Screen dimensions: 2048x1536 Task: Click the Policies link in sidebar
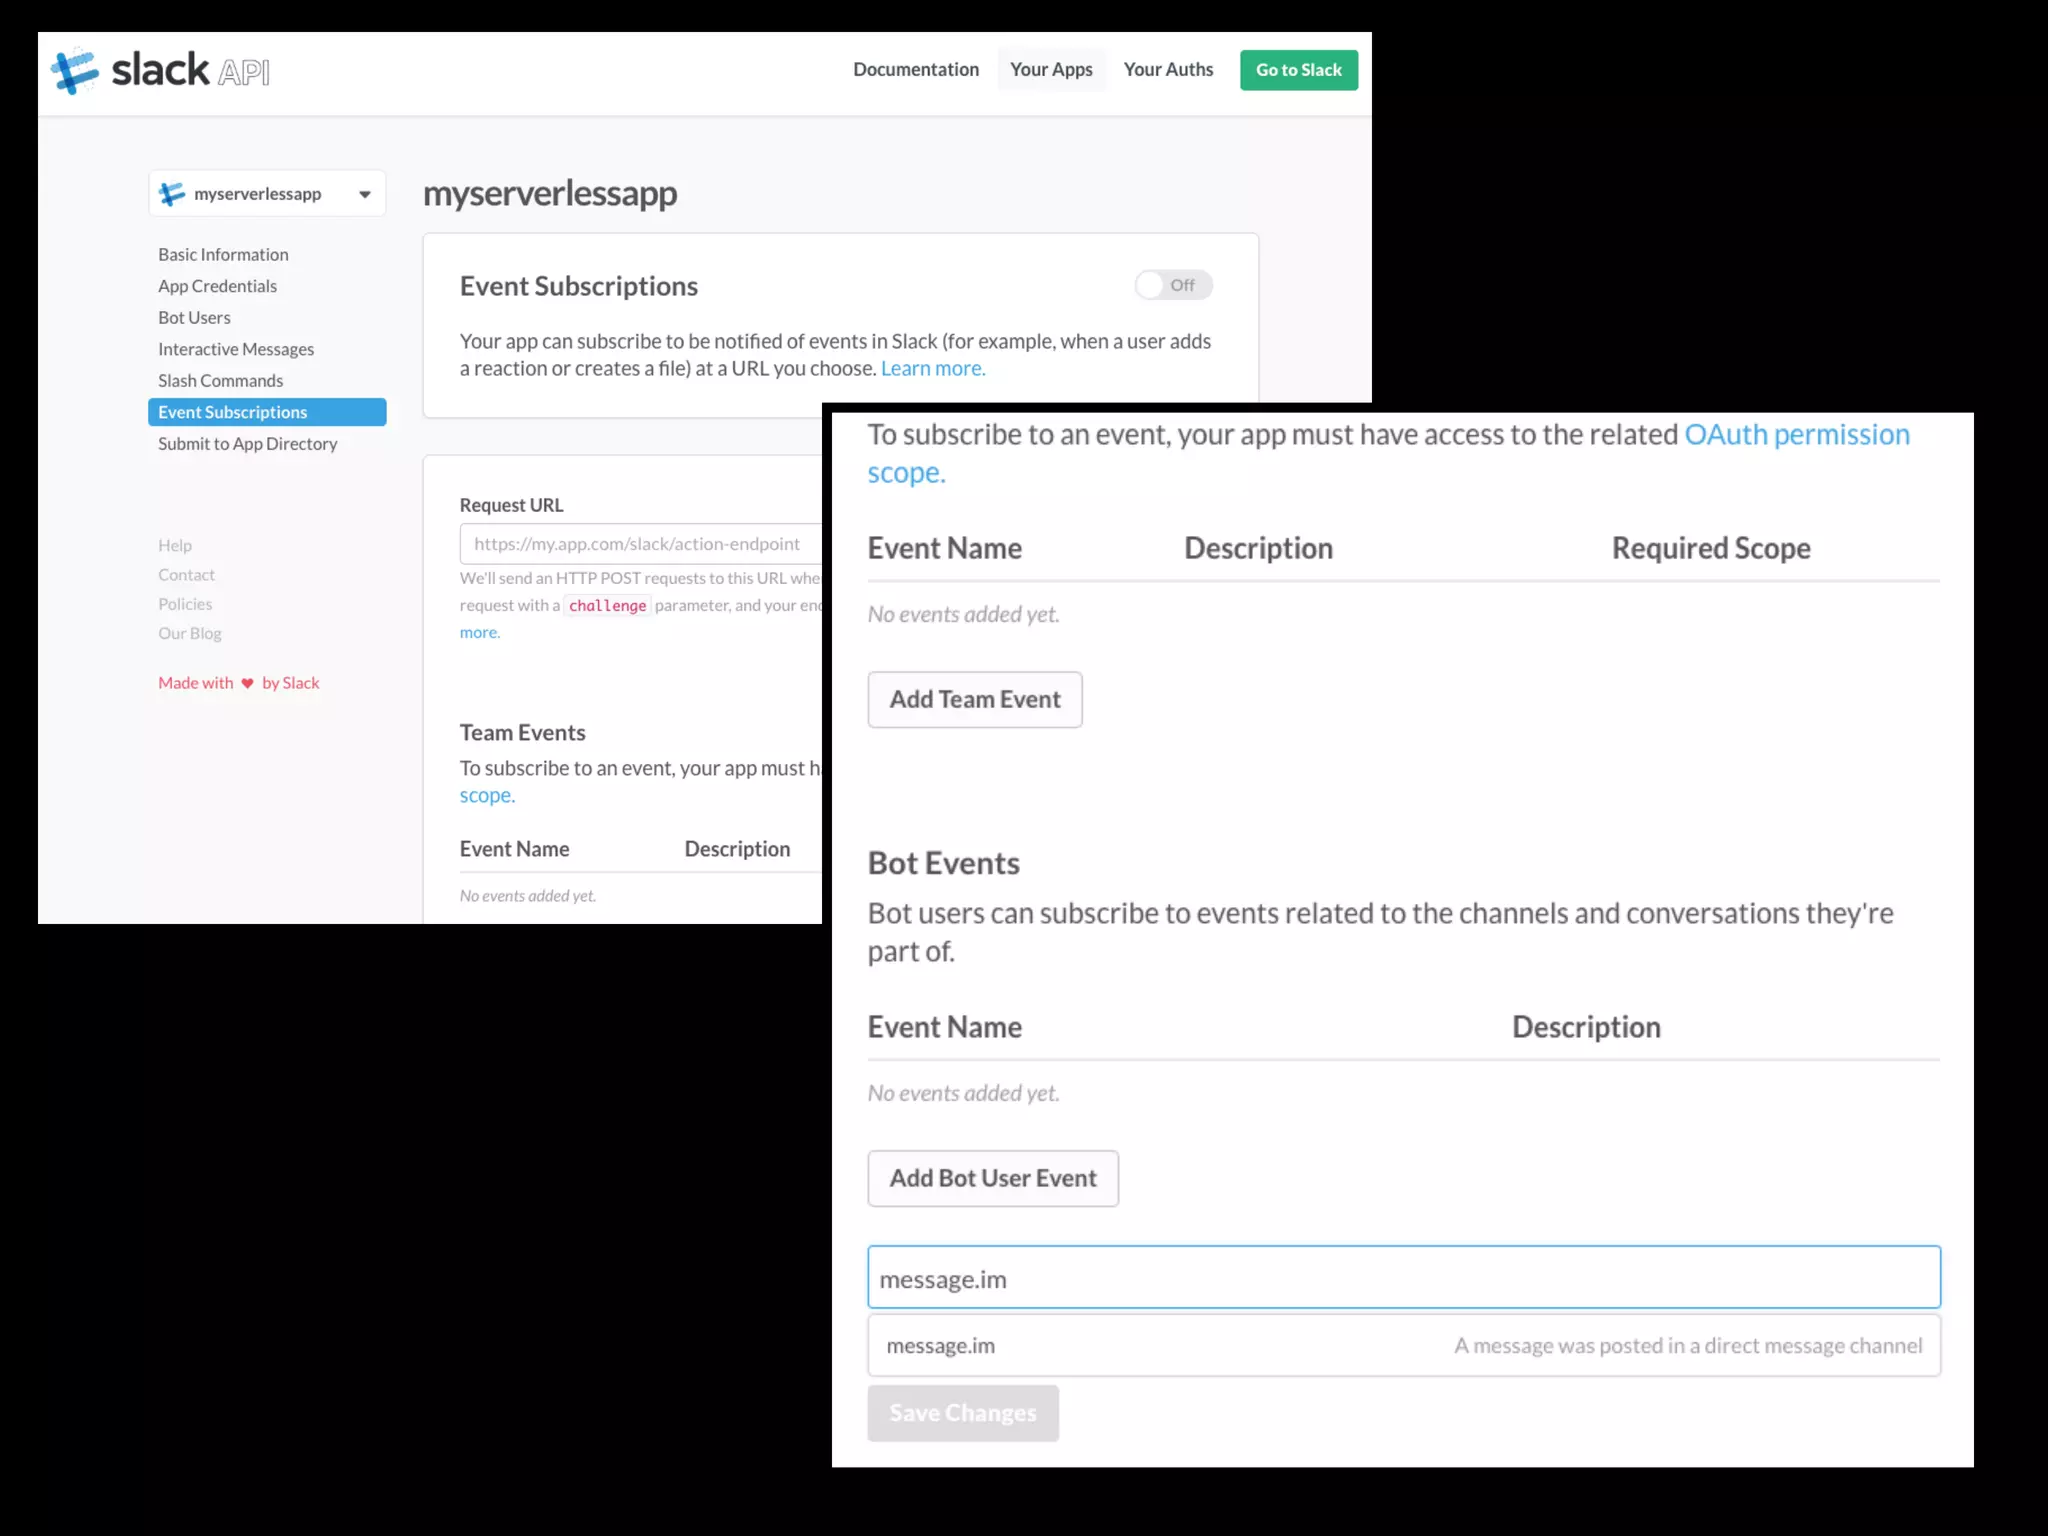click(x=185, y=604)
